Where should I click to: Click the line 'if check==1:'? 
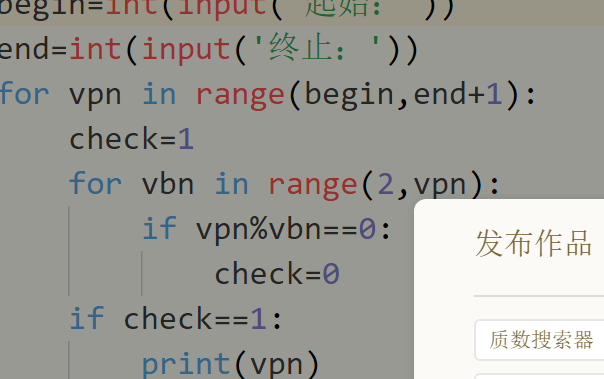(x=176, y=319)
